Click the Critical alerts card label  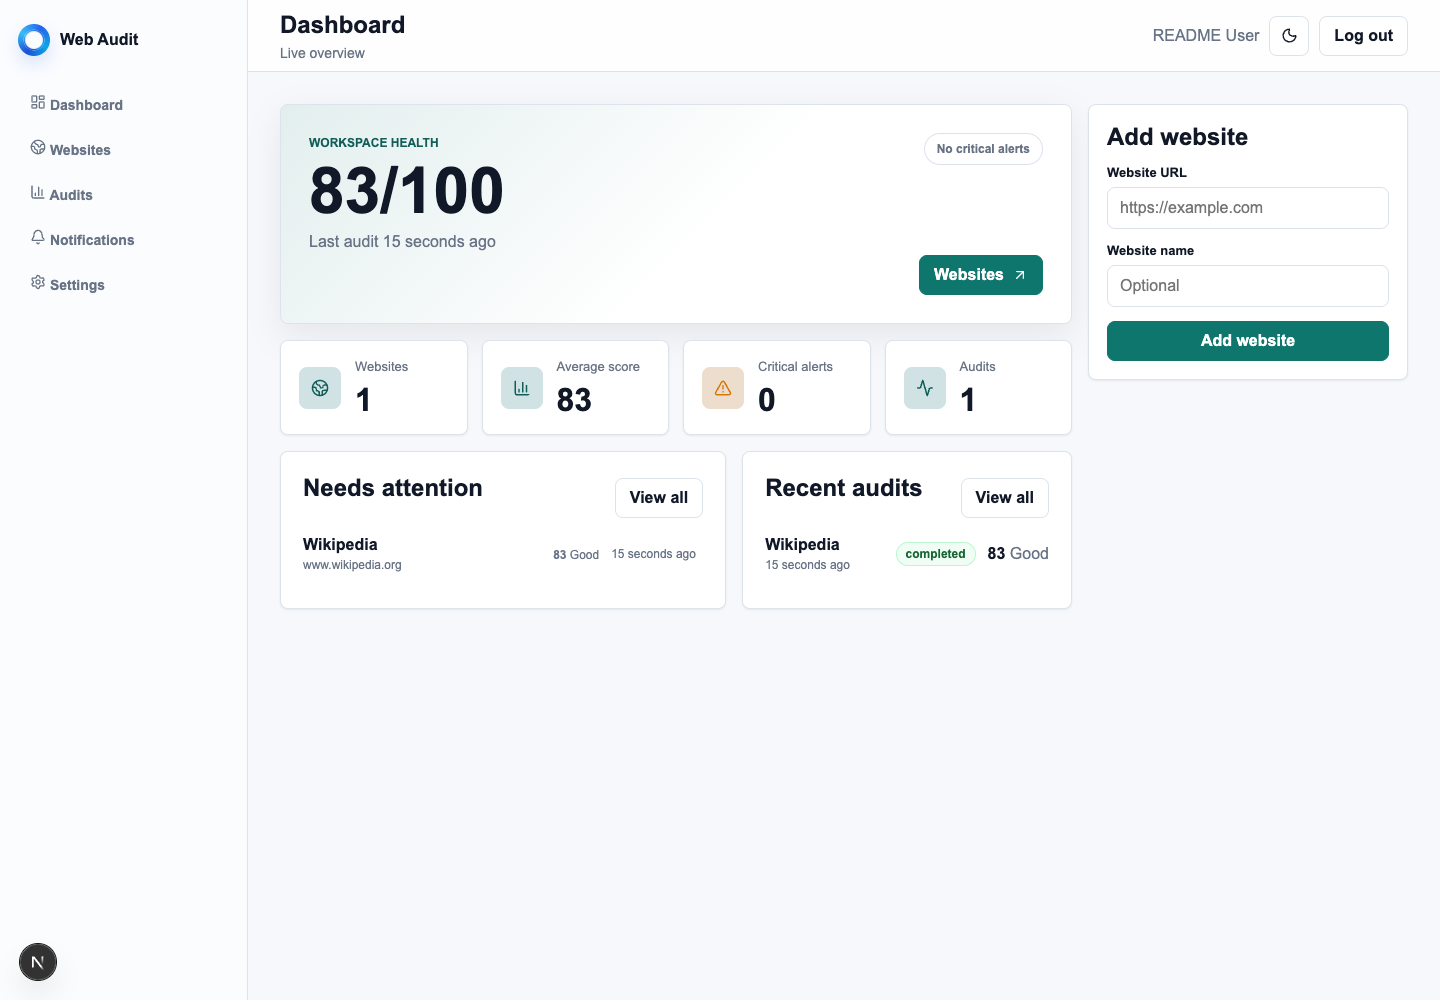[795, 367]
